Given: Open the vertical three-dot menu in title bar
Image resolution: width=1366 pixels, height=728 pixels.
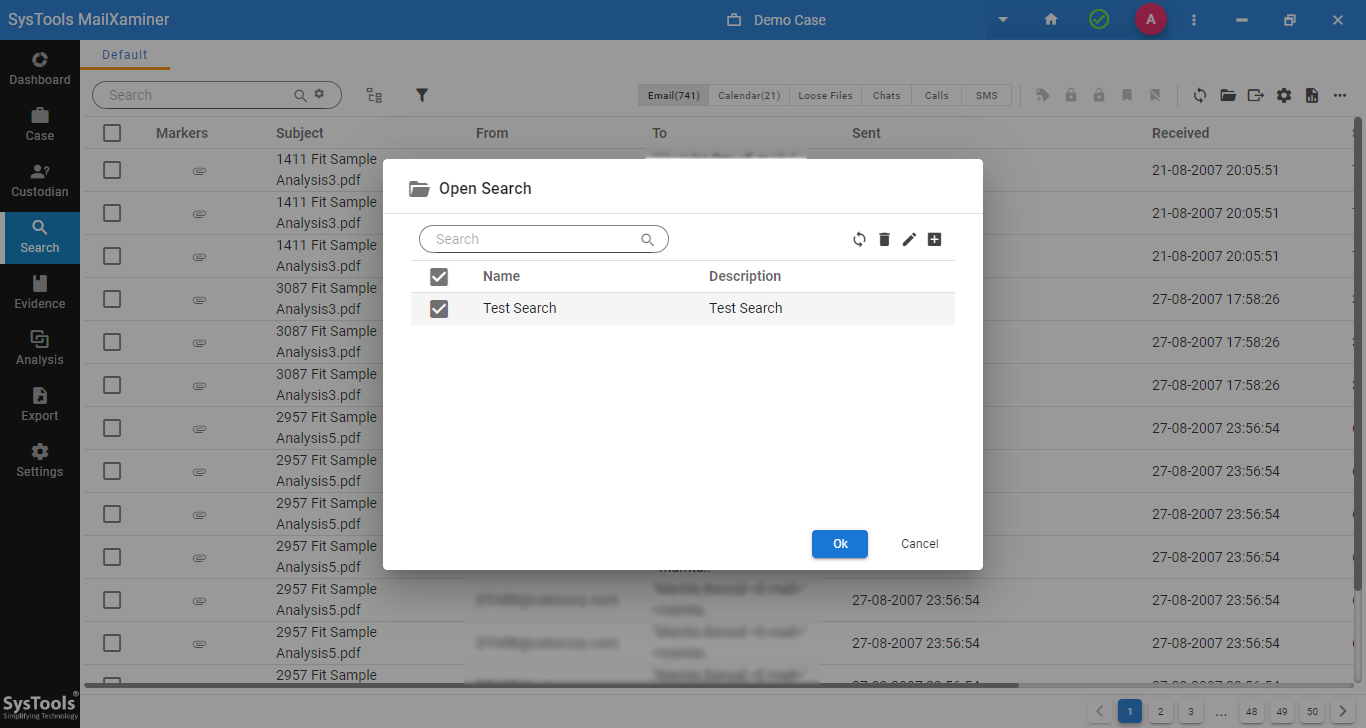Looking at the screenshot, I should [1194, 20].
